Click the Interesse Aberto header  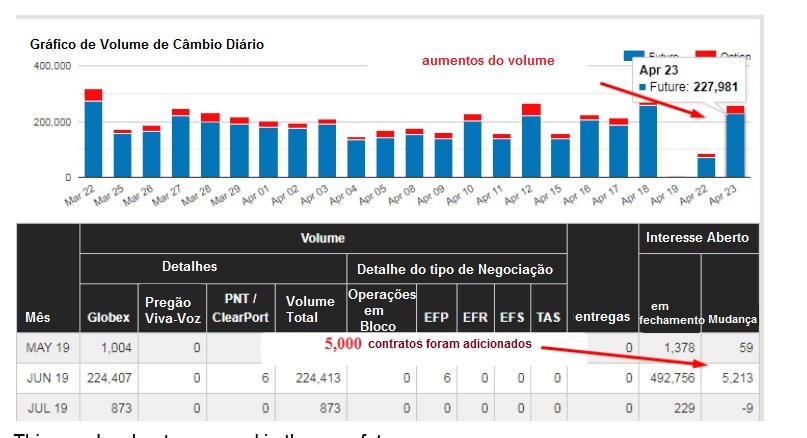(698, 238)
